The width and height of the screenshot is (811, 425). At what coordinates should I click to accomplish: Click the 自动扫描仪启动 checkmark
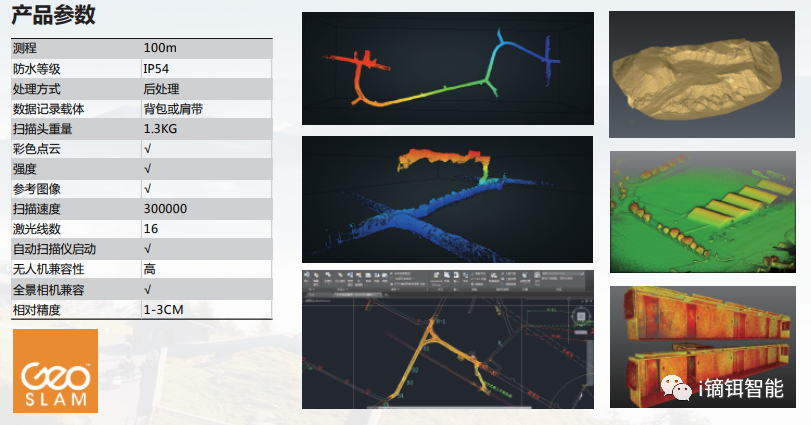pyautogui.click(x=148, y=249)
